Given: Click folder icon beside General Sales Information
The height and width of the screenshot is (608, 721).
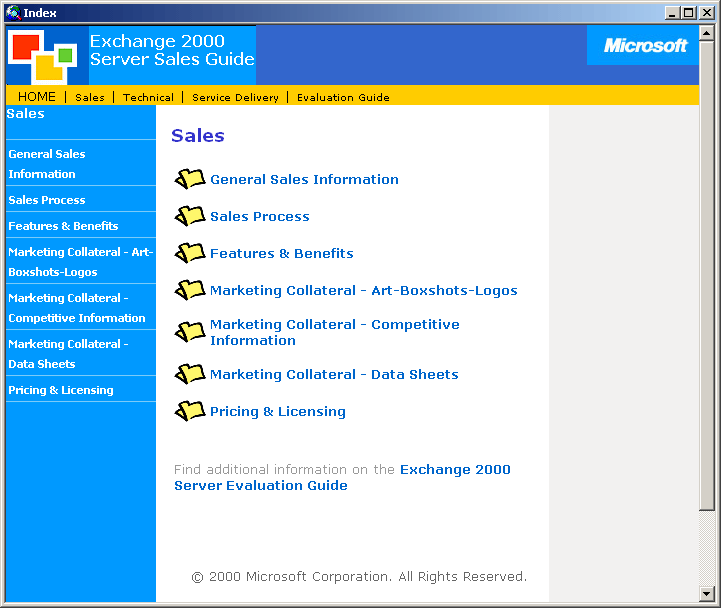Looking at the screenshot, I should [x=190, y=179].
